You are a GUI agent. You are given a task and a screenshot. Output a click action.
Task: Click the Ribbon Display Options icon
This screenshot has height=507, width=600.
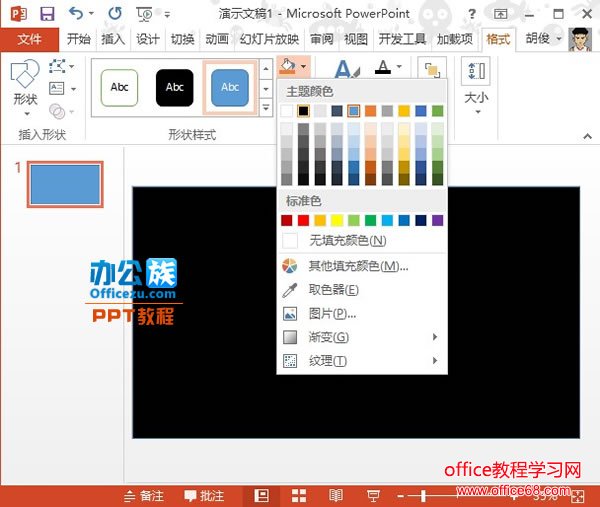pyautogui.click(x=501, y=15)
